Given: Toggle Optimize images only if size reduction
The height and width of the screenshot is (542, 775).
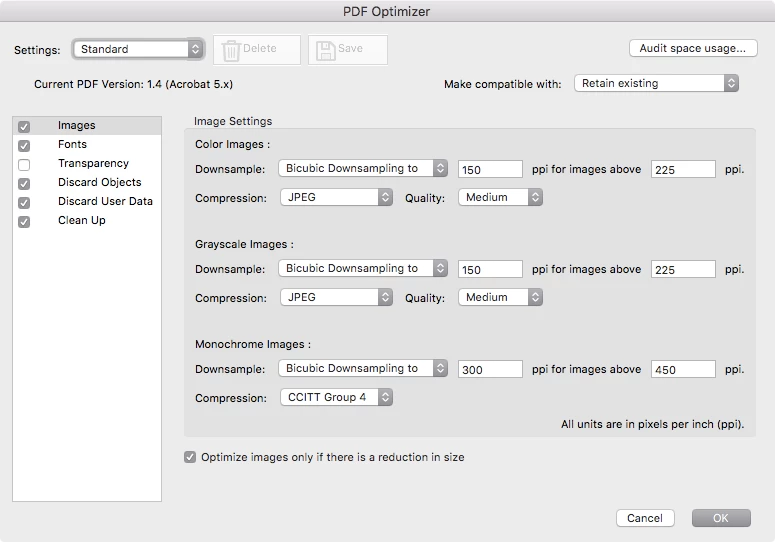Looking at the screenshot, I should point(190,457).
